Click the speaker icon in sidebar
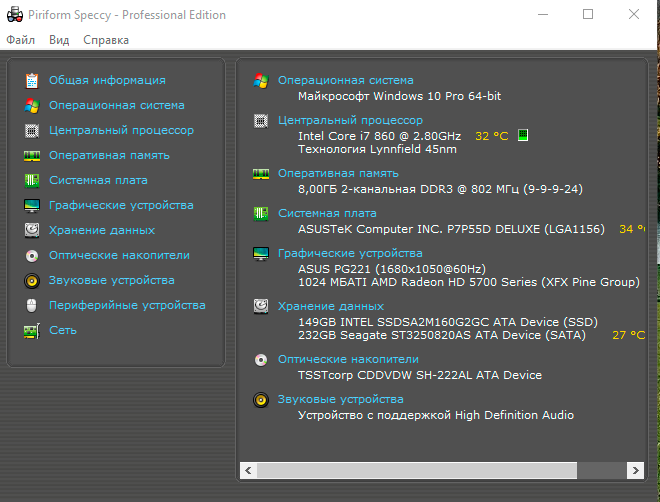The height and width of the screenshot is (502, 660). [32, 281]
